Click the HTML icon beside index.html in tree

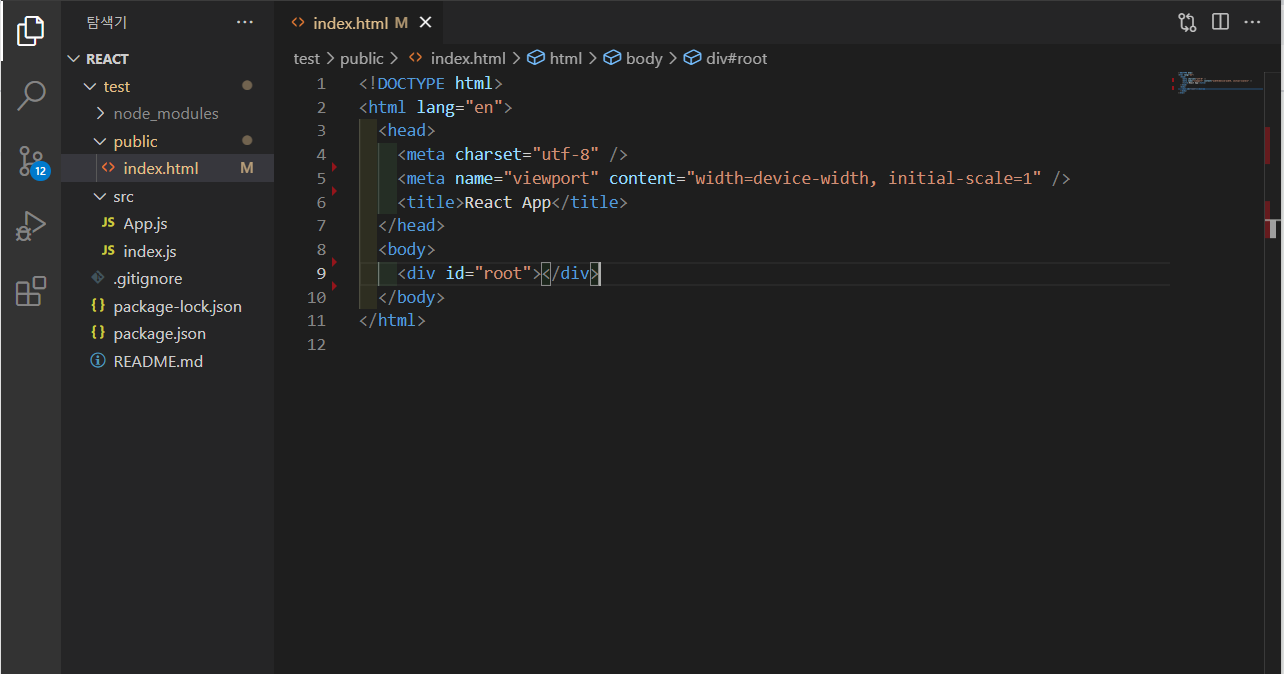[x=108, y=168]
